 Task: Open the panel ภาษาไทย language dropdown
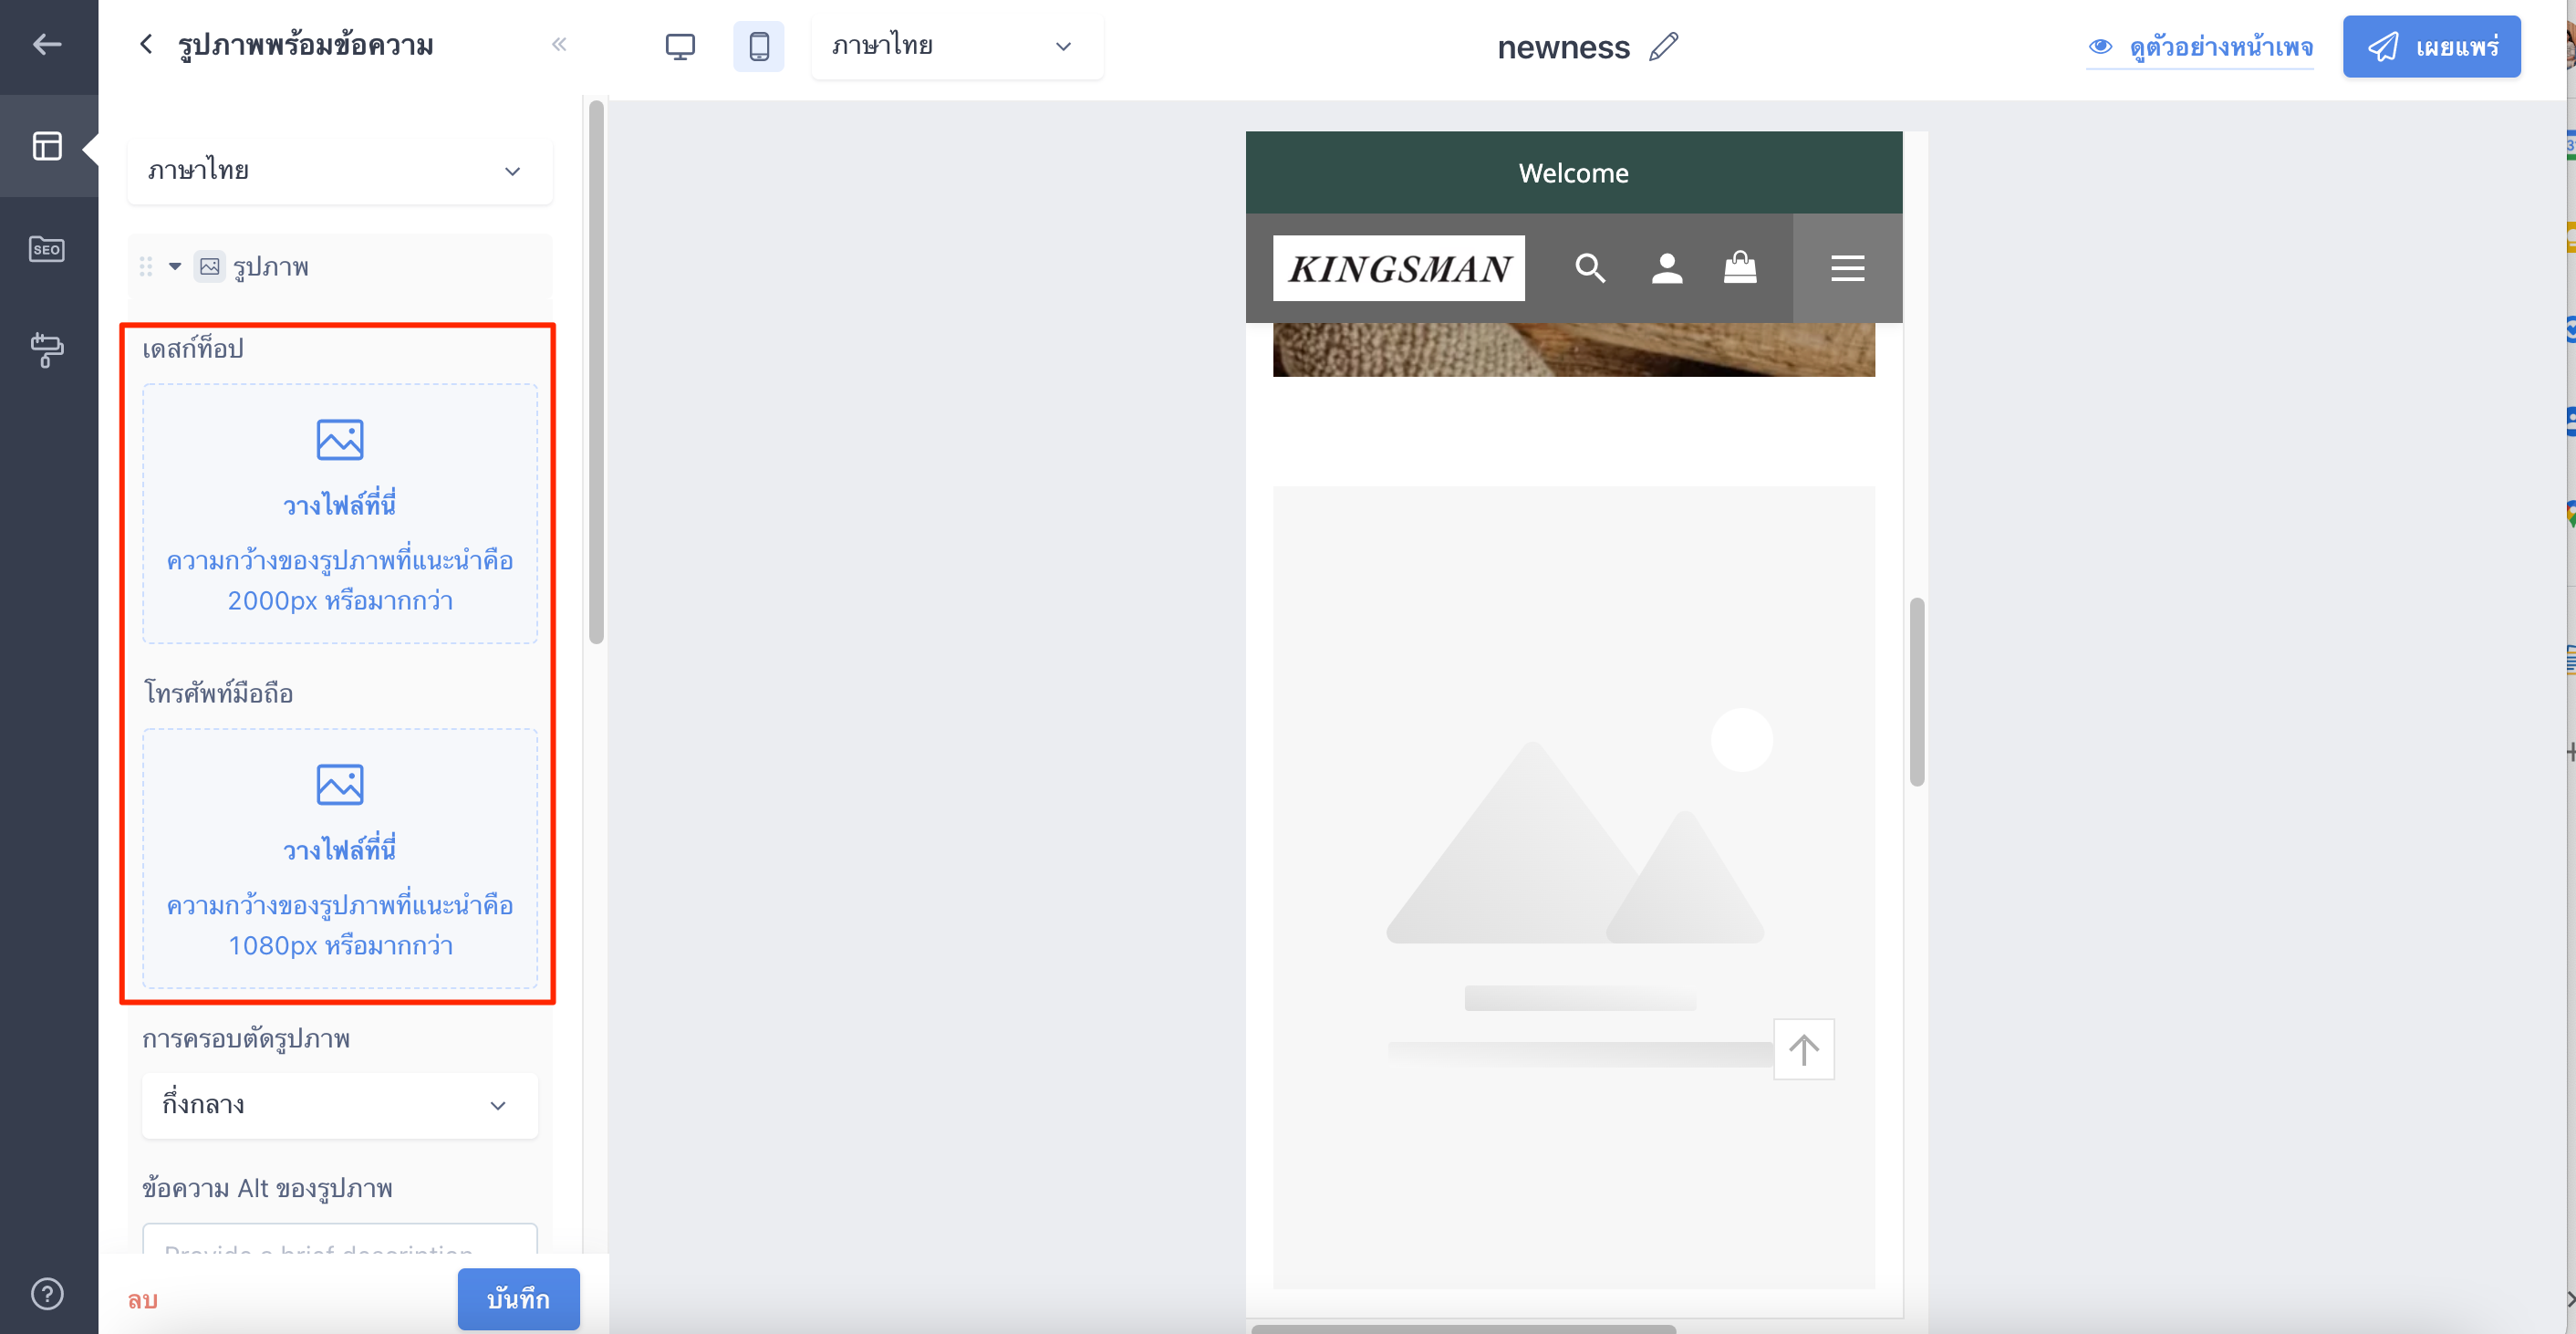click(340, 171)
